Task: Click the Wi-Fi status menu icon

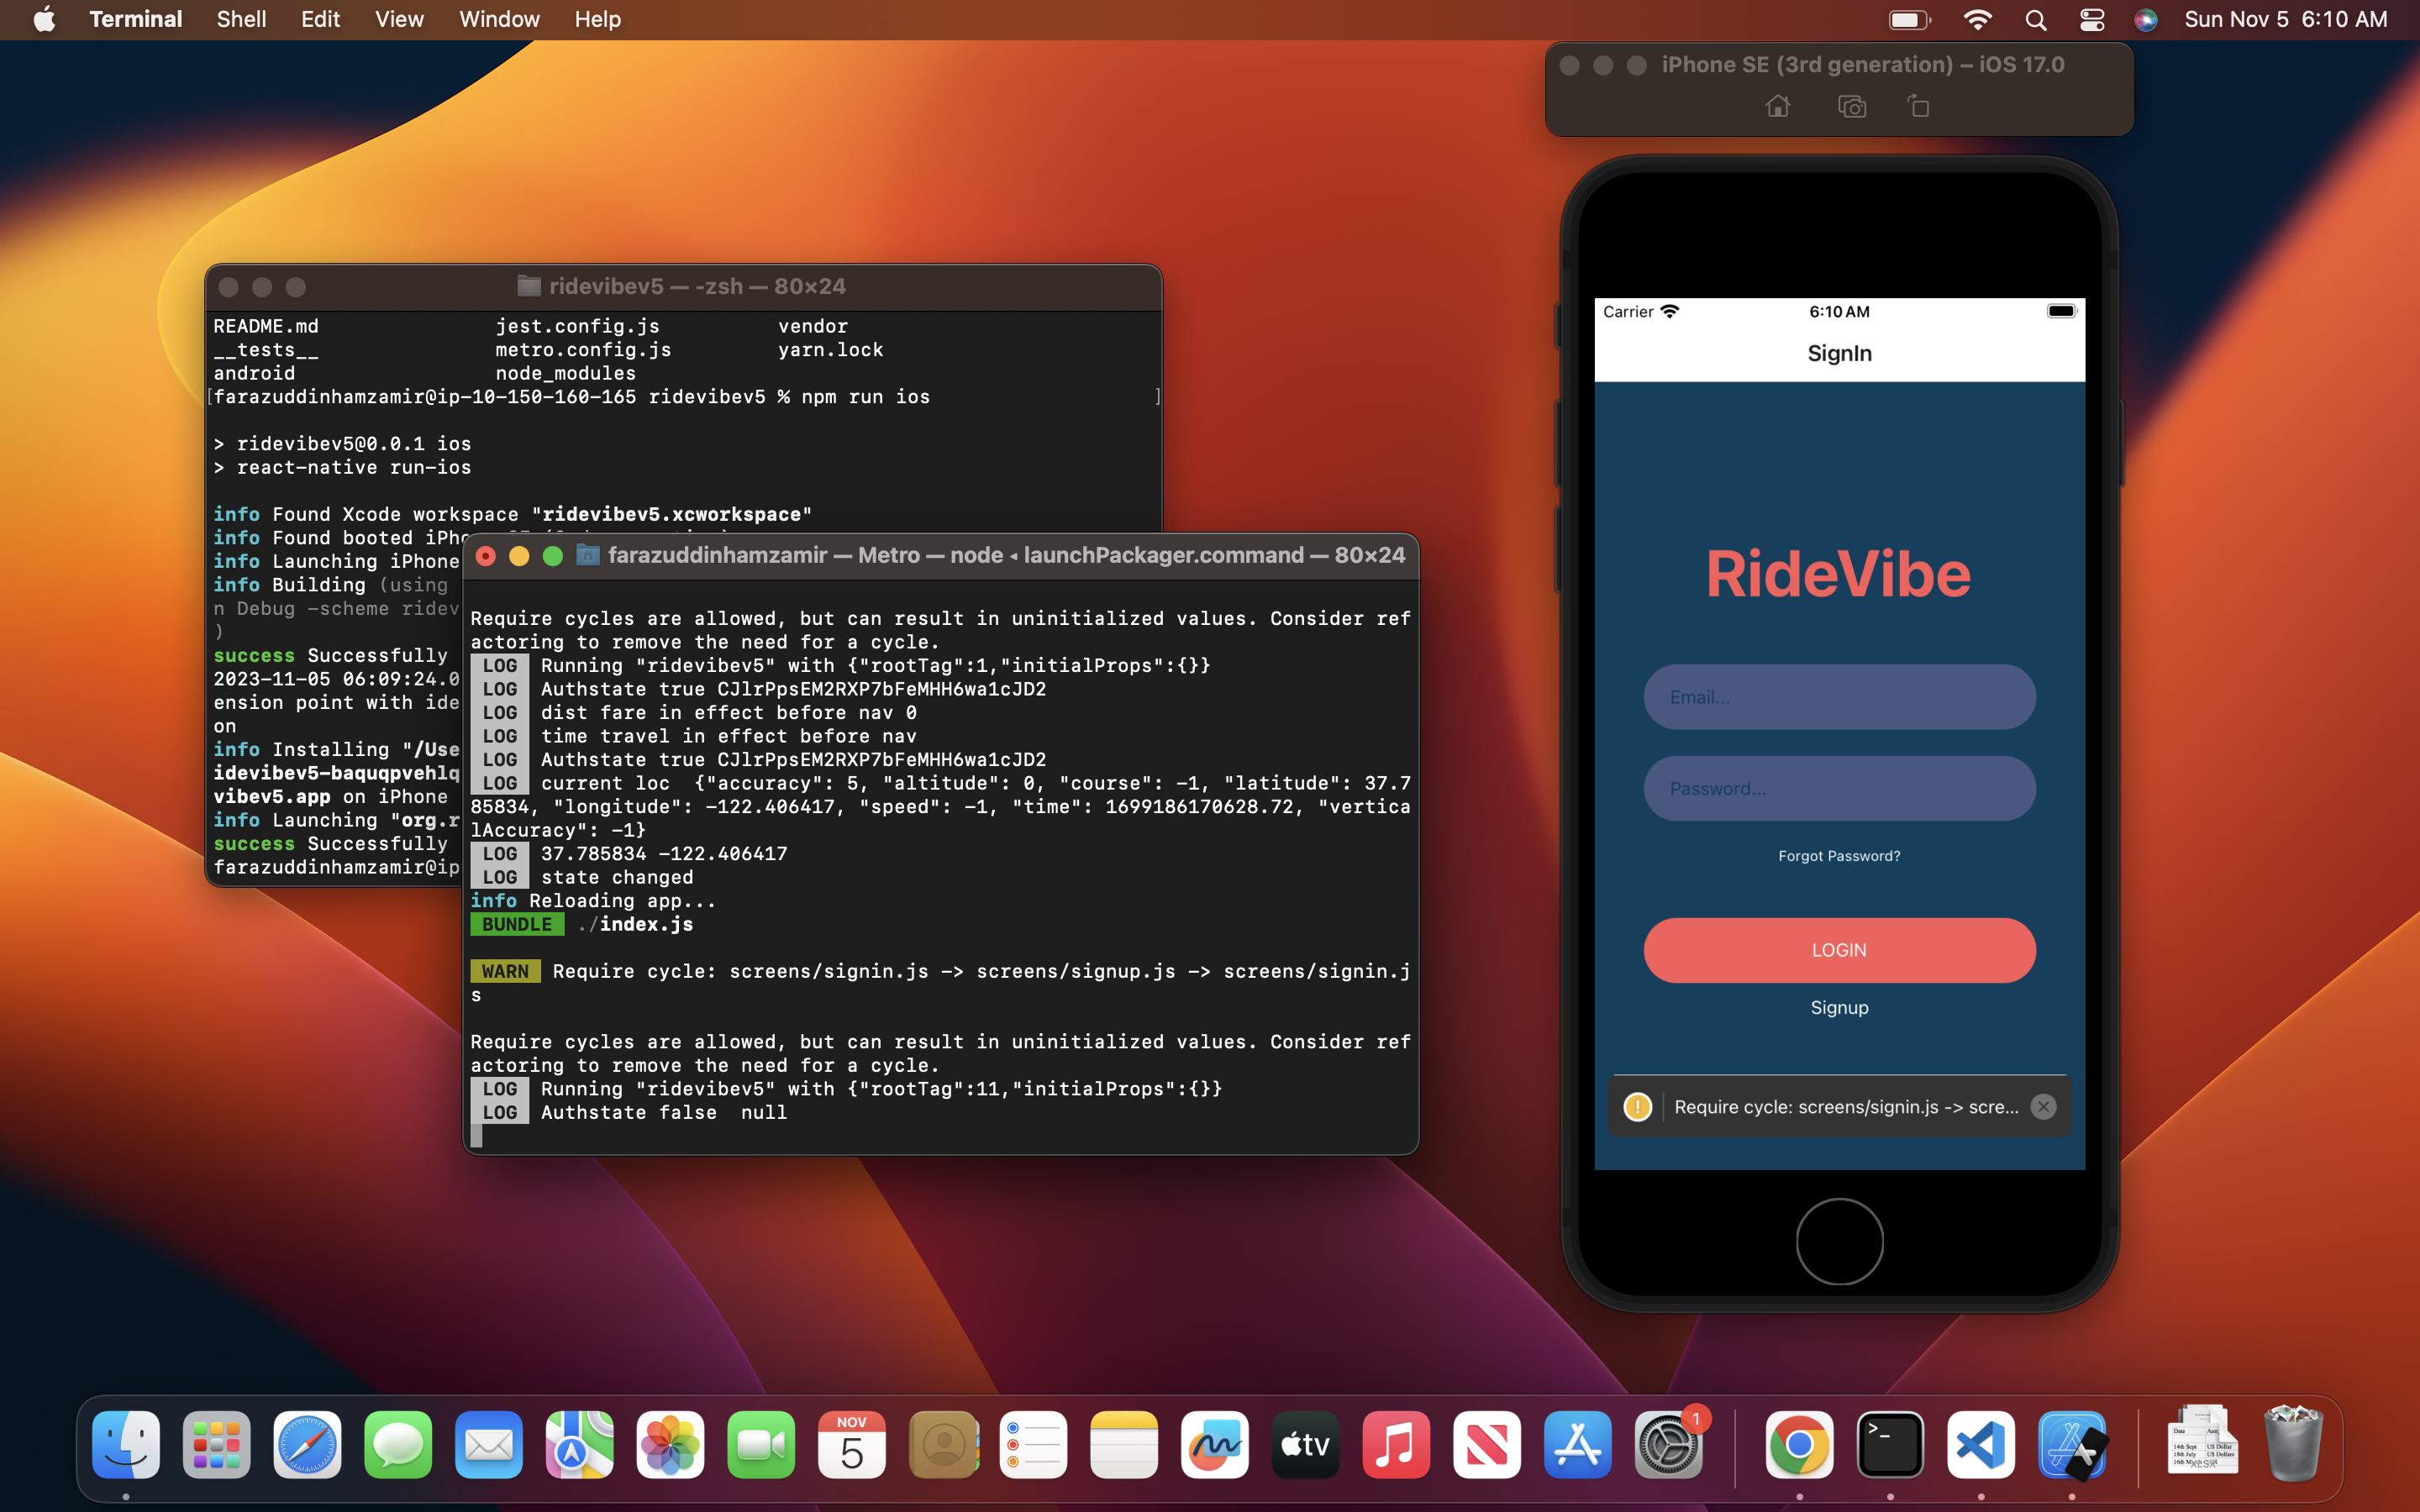Action: coord(1977,19)
